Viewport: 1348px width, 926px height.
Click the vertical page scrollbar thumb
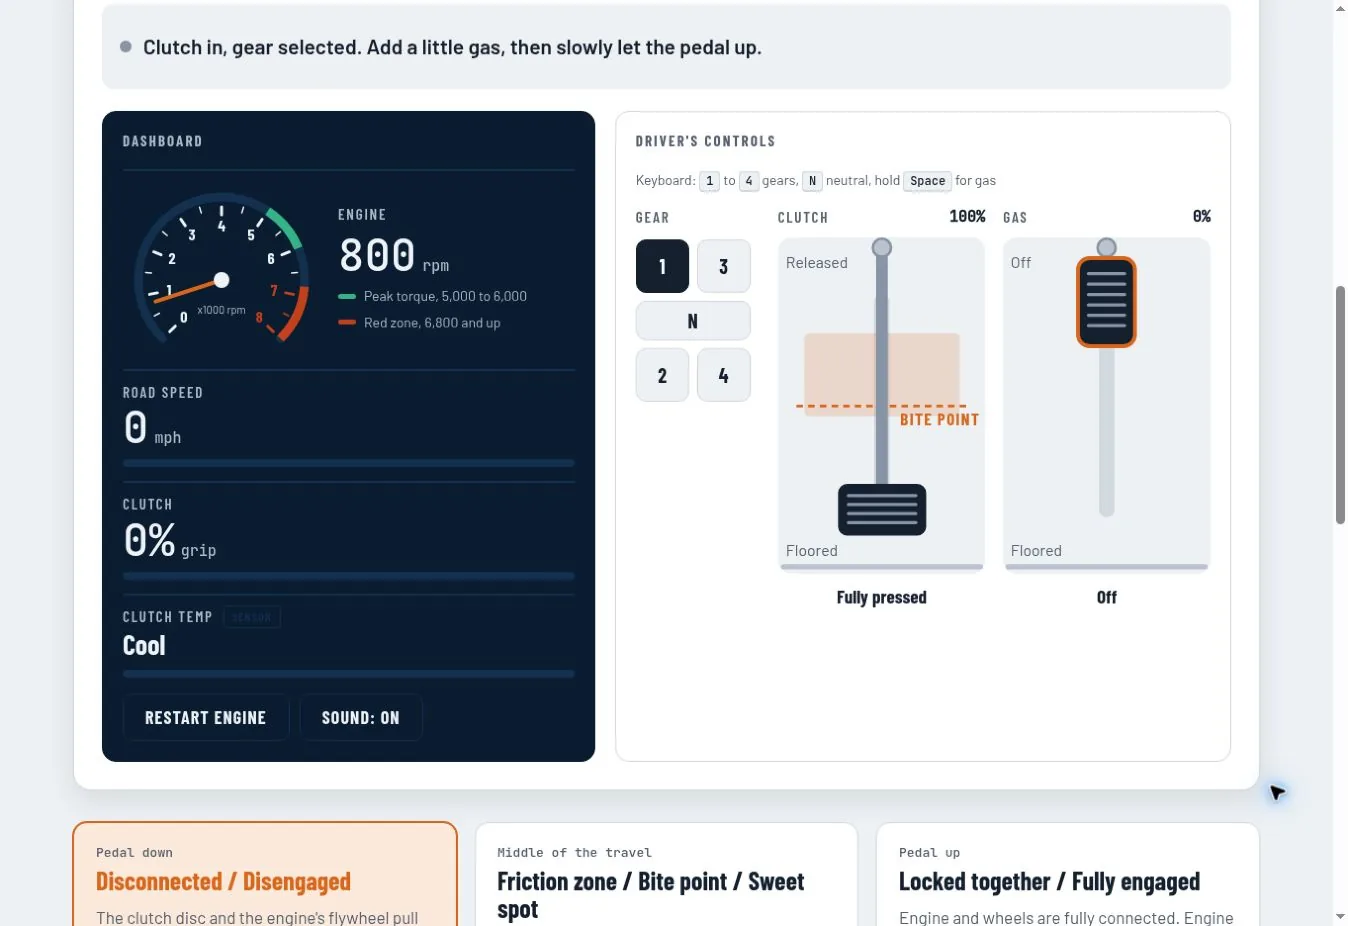click(1340, 405)
